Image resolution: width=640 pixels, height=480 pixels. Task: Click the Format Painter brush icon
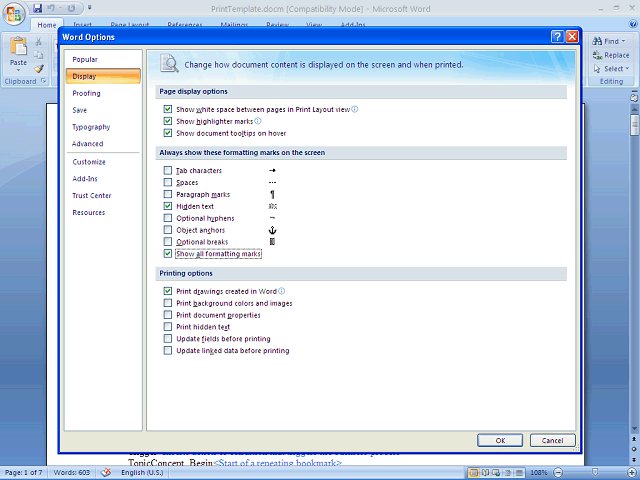click(x=38, y=68)
